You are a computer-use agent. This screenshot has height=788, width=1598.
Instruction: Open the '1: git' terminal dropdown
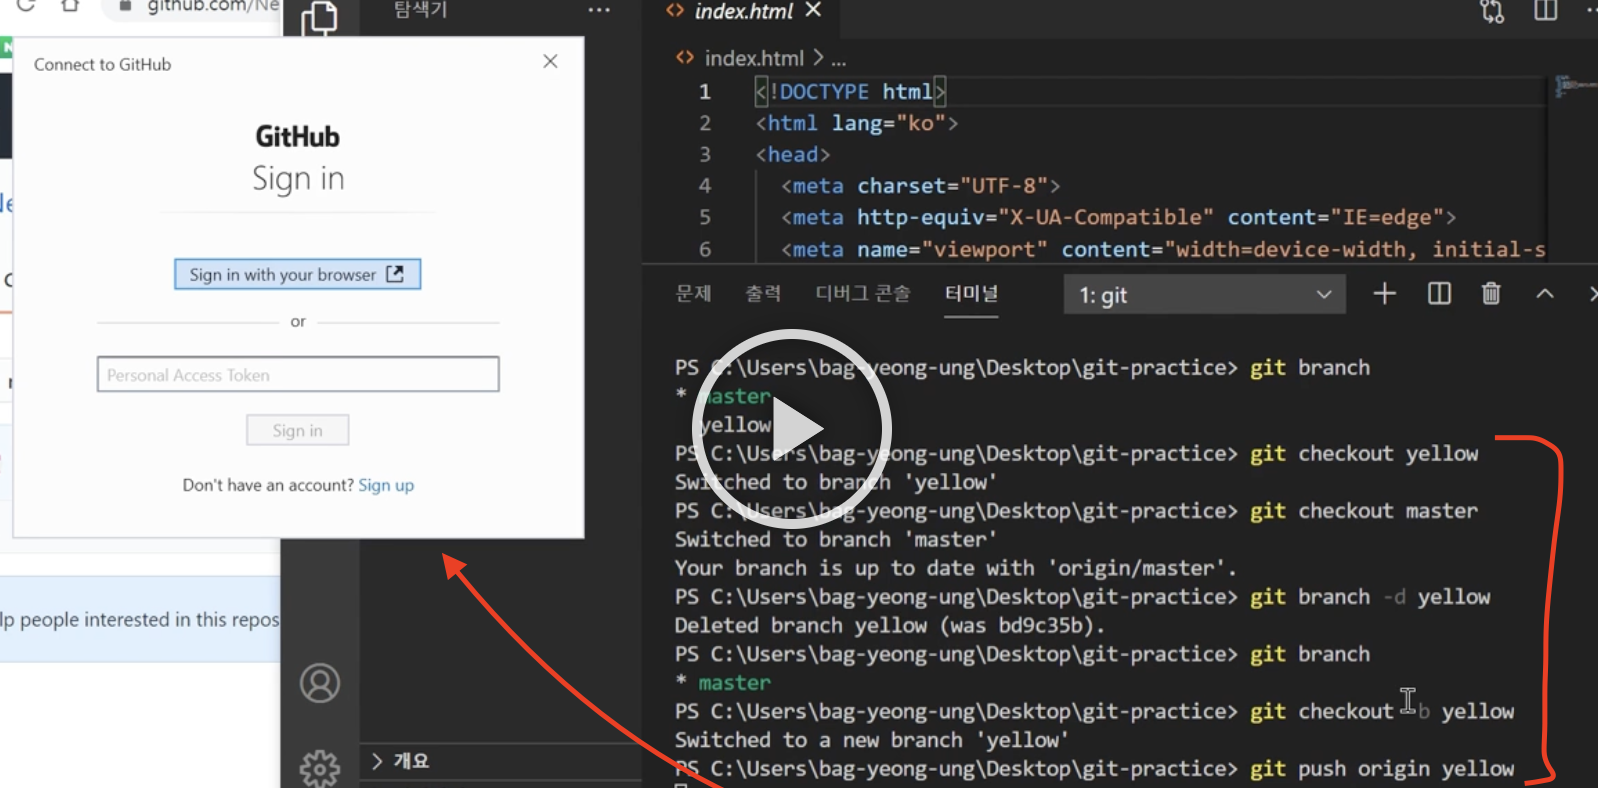pyautogui.click(x=1204, y=295)
